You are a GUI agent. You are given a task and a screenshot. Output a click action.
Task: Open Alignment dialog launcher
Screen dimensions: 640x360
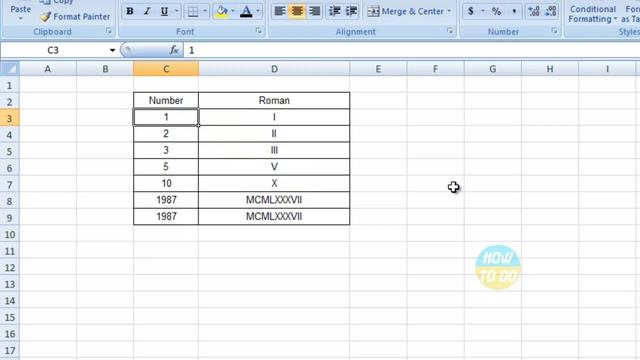tap(450, 31)
